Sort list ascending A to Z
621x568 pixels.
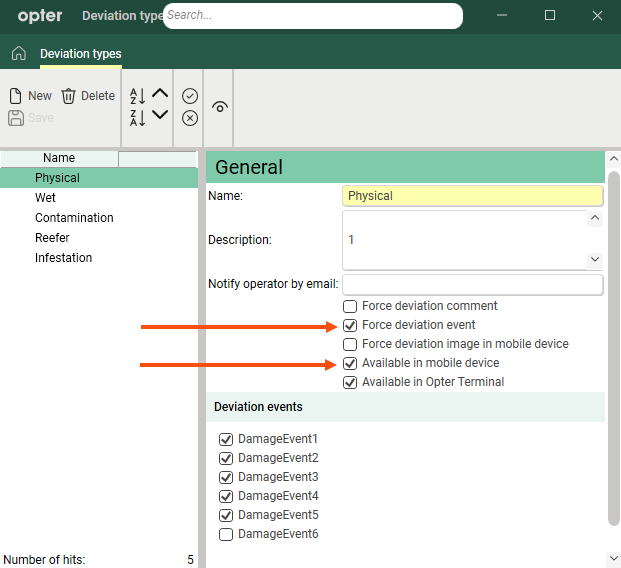(x=138, y=96)
